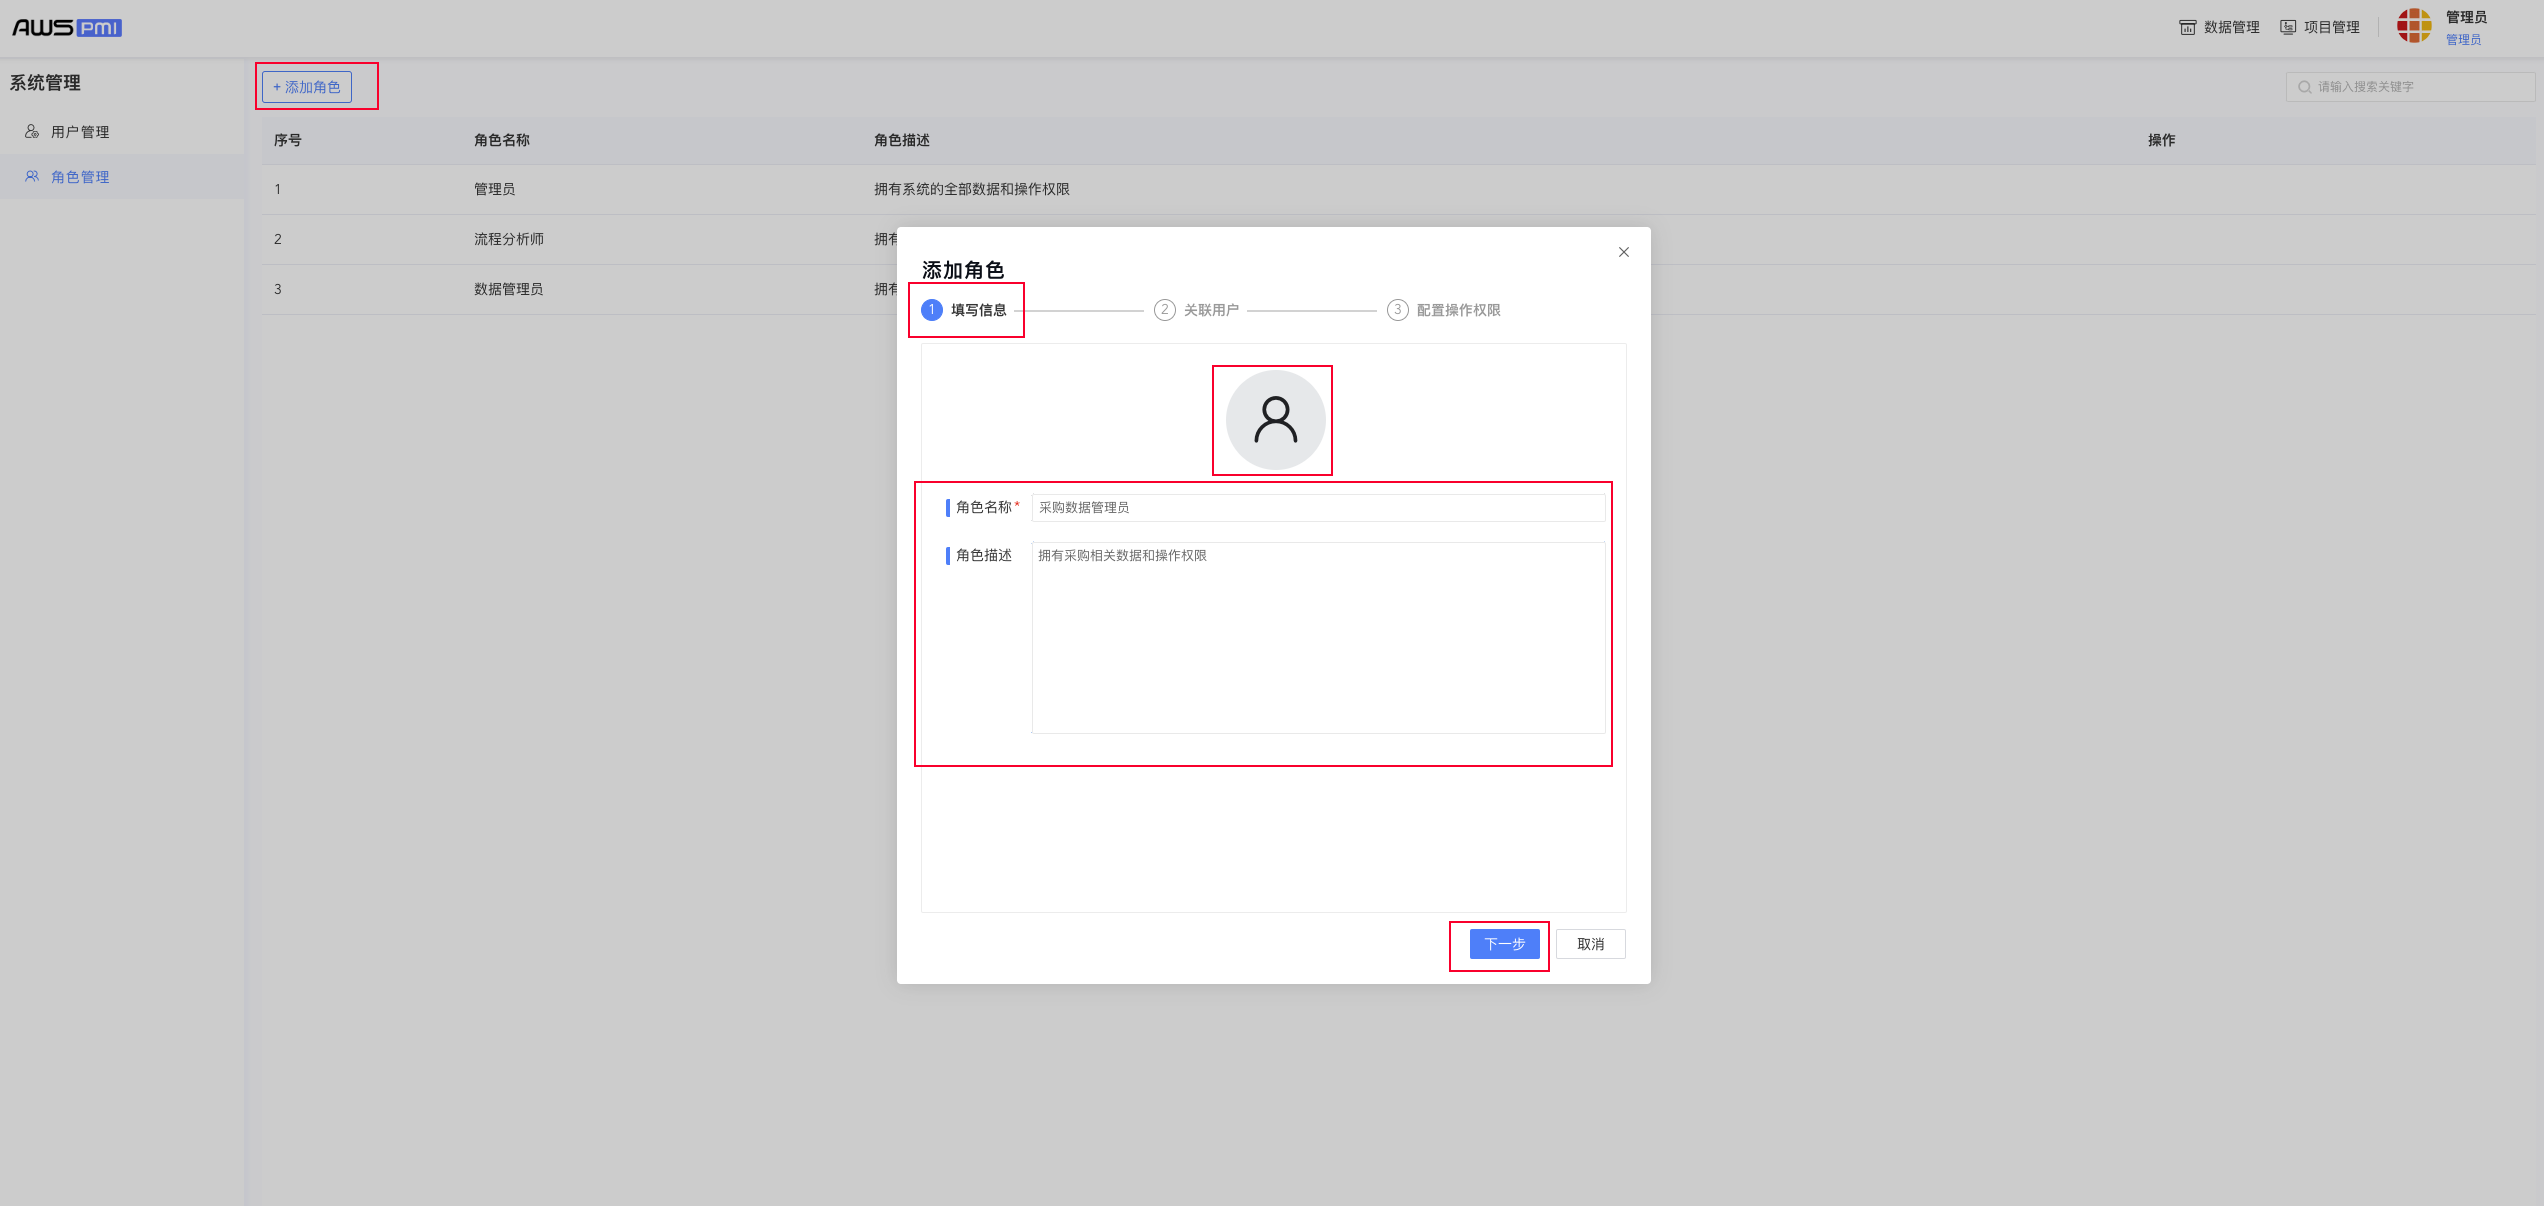The width and height of the screenshot is (2544, 1206).
Task: Click row number 2 cell
Action: (278, 239)
